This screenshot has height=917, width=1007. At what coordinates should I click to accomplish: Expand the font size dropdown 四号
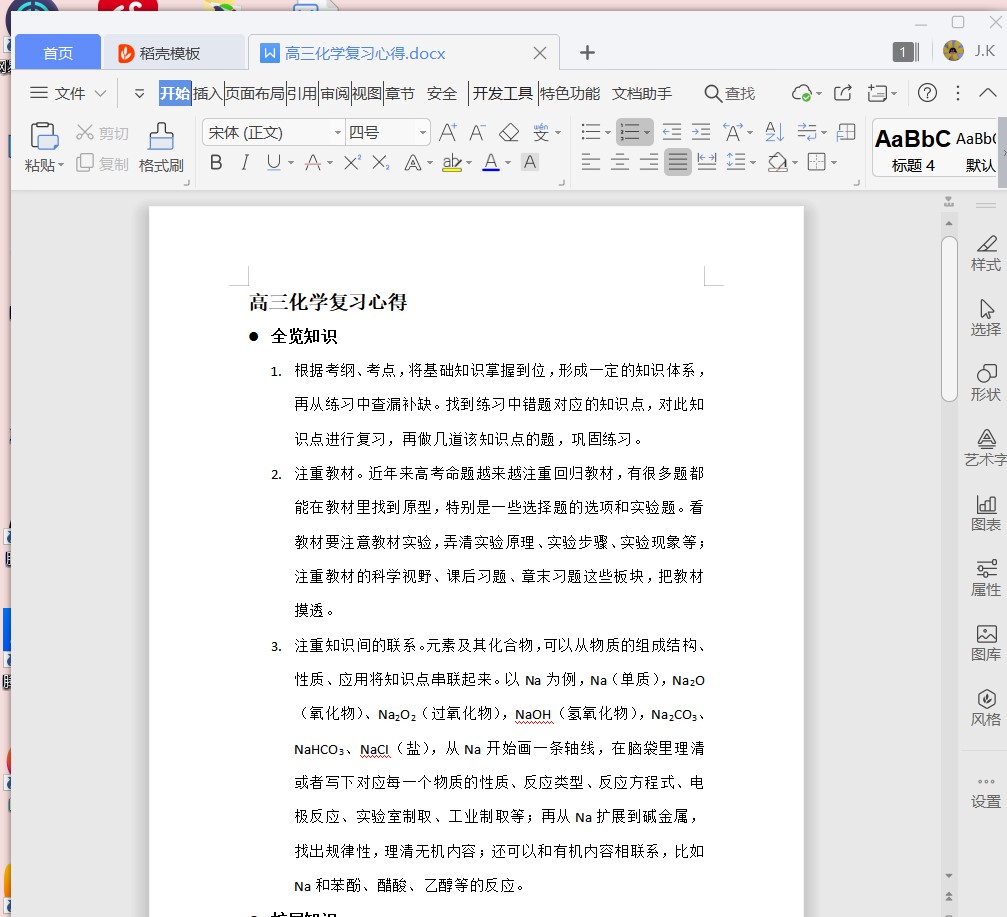point(423,132)
